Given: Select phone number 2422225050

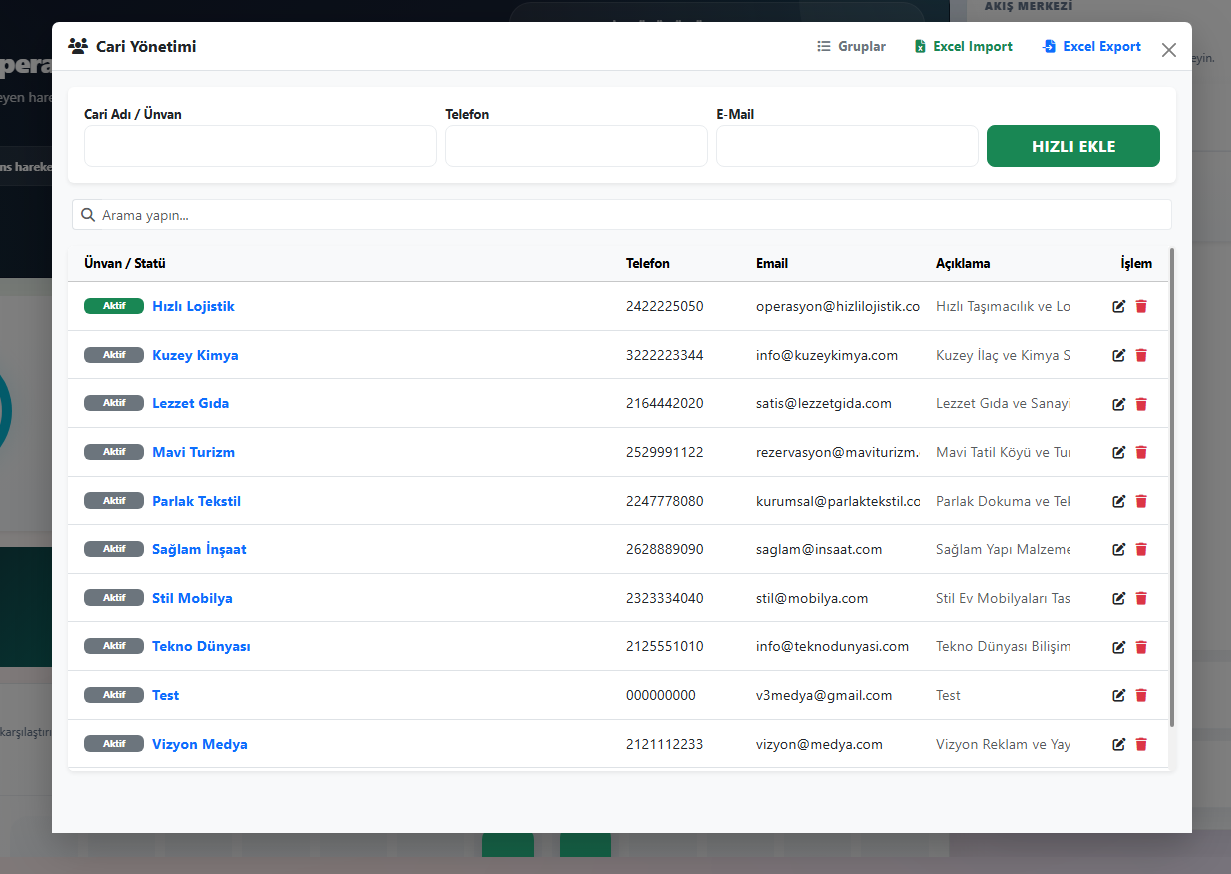Looking at the screenshot, I should coord(665,306).
